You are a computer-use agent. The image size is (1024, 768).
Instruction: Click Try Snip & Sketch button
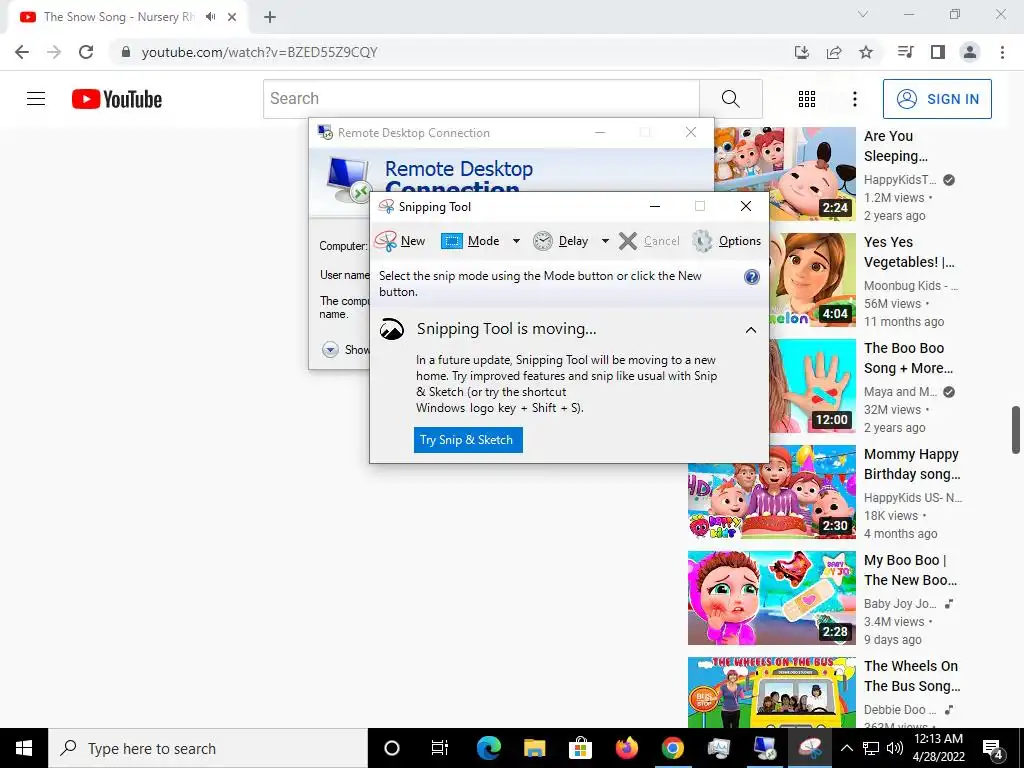pos(468,440)
